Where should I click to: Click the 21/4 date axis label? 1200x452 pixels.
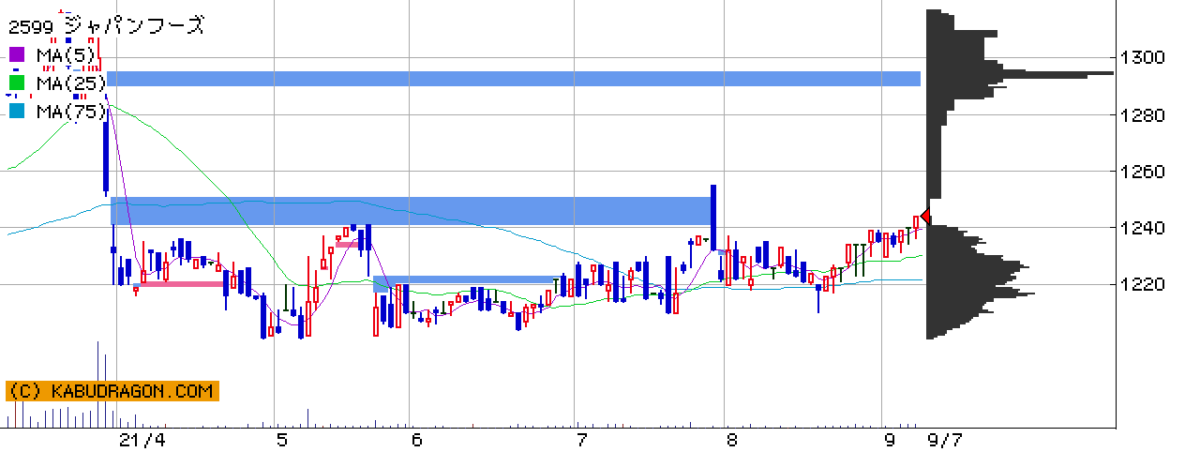142,440
